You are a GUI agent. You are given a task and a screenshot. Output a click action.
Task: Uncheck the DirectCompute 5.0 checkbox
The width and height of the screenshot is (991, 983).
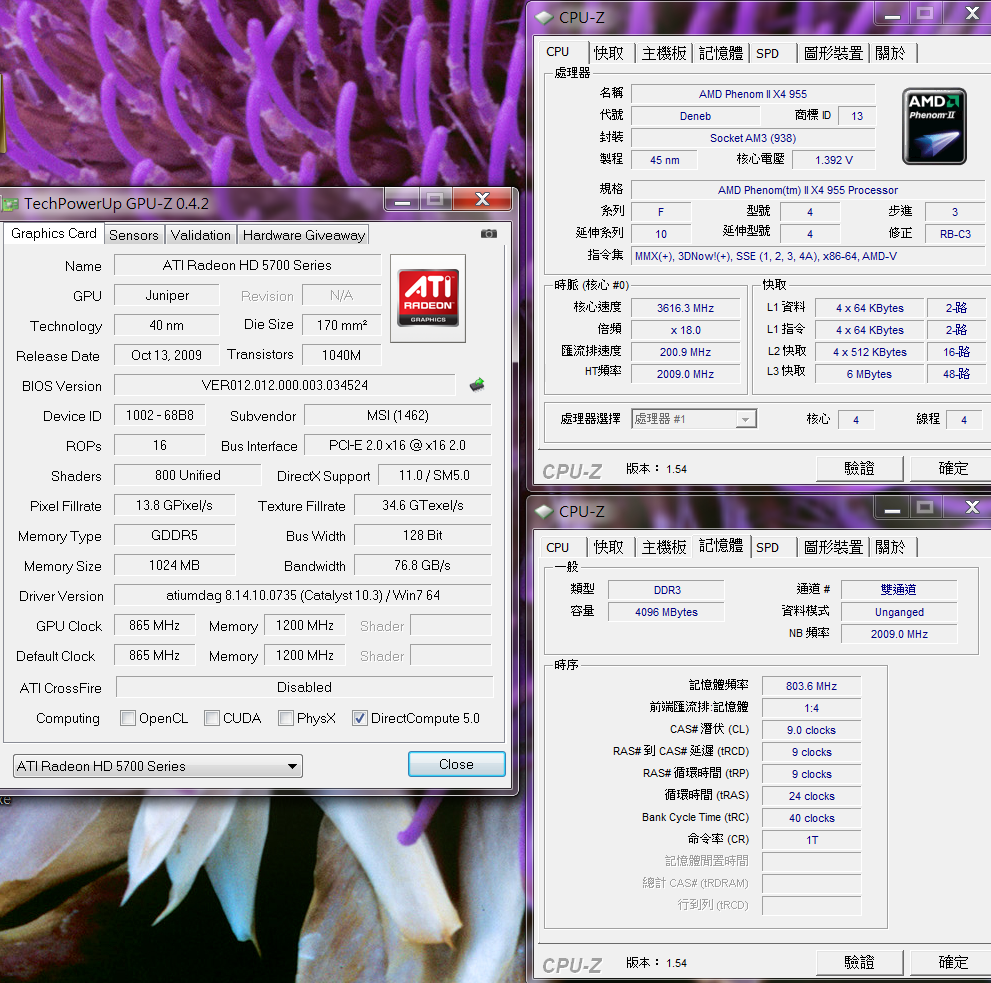tap(360, 718)
